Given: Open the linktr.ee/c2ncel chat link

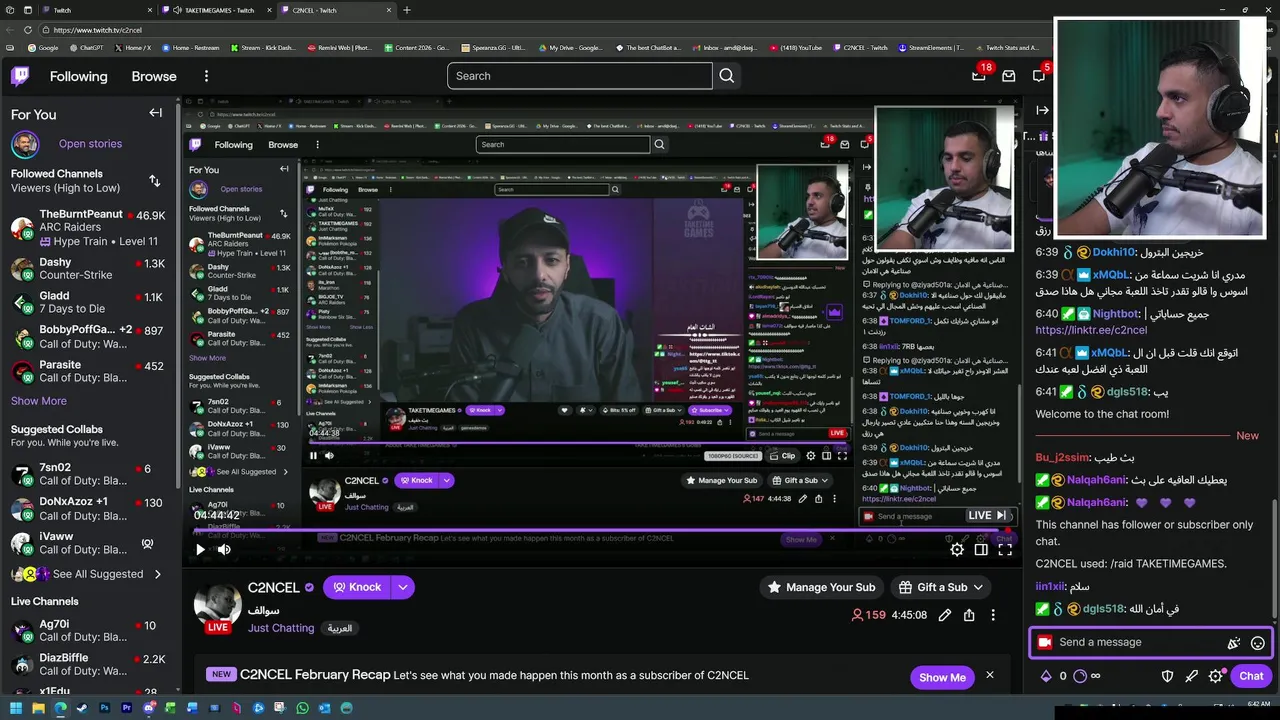Looking at the screenshot, I should tap(1091, 330).
